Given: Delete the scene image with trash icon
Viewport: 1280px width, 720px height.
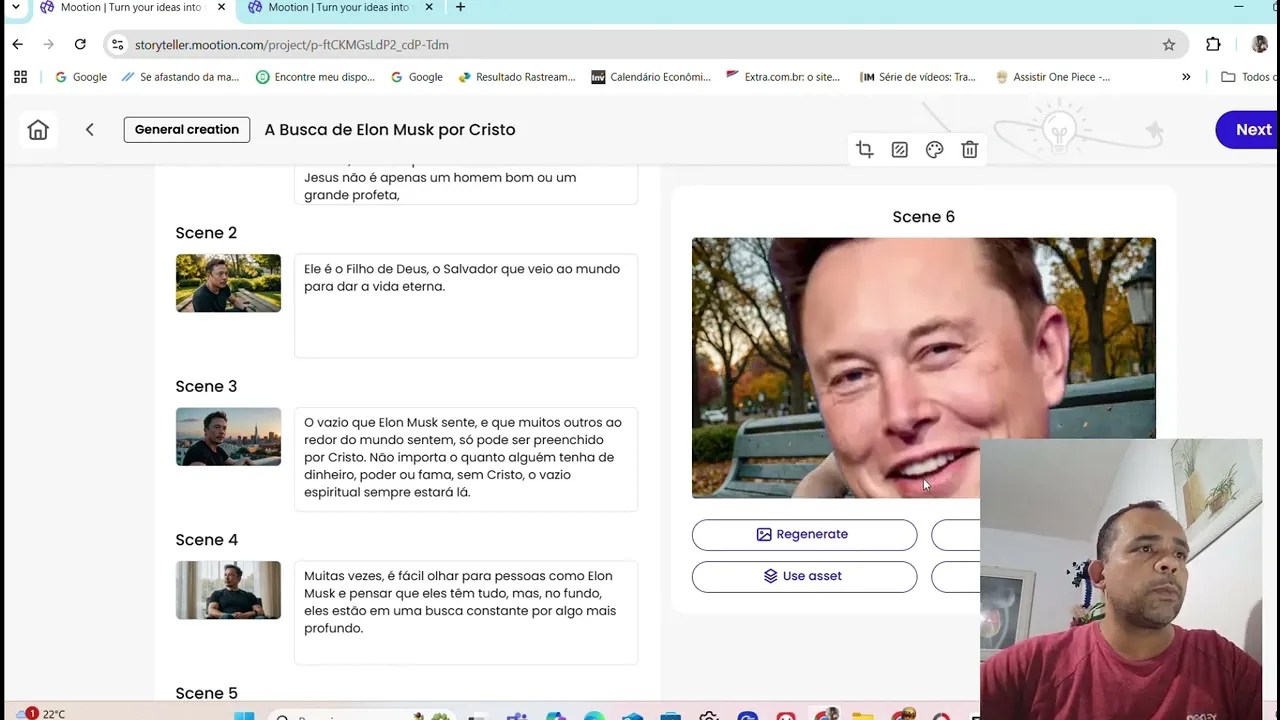Looking at the screenshot, I should click(x=970, y=150).
